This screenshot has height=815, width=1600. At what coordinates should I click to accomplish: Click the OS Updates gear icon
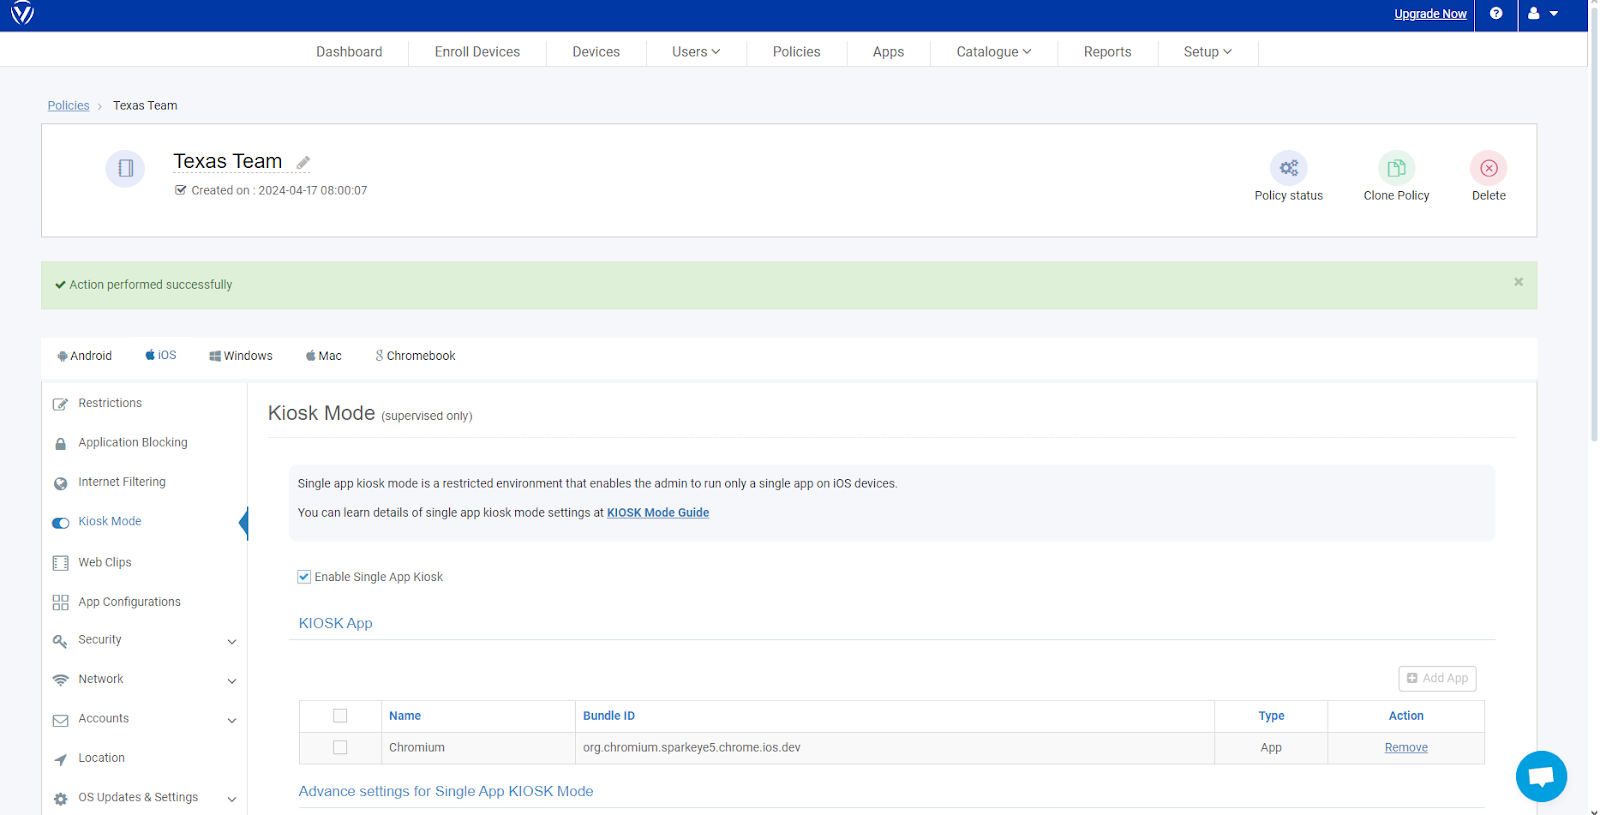click(x=60, y=798)
